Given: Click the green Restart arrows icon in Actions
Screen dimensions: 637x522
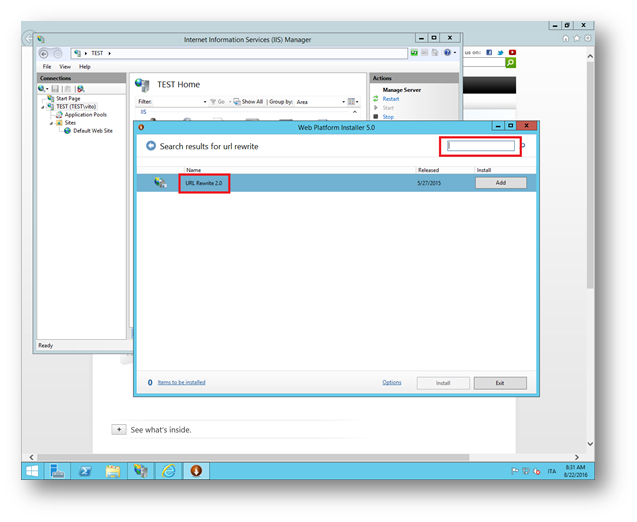Looking at the screenshot, I should click(376, 99).
